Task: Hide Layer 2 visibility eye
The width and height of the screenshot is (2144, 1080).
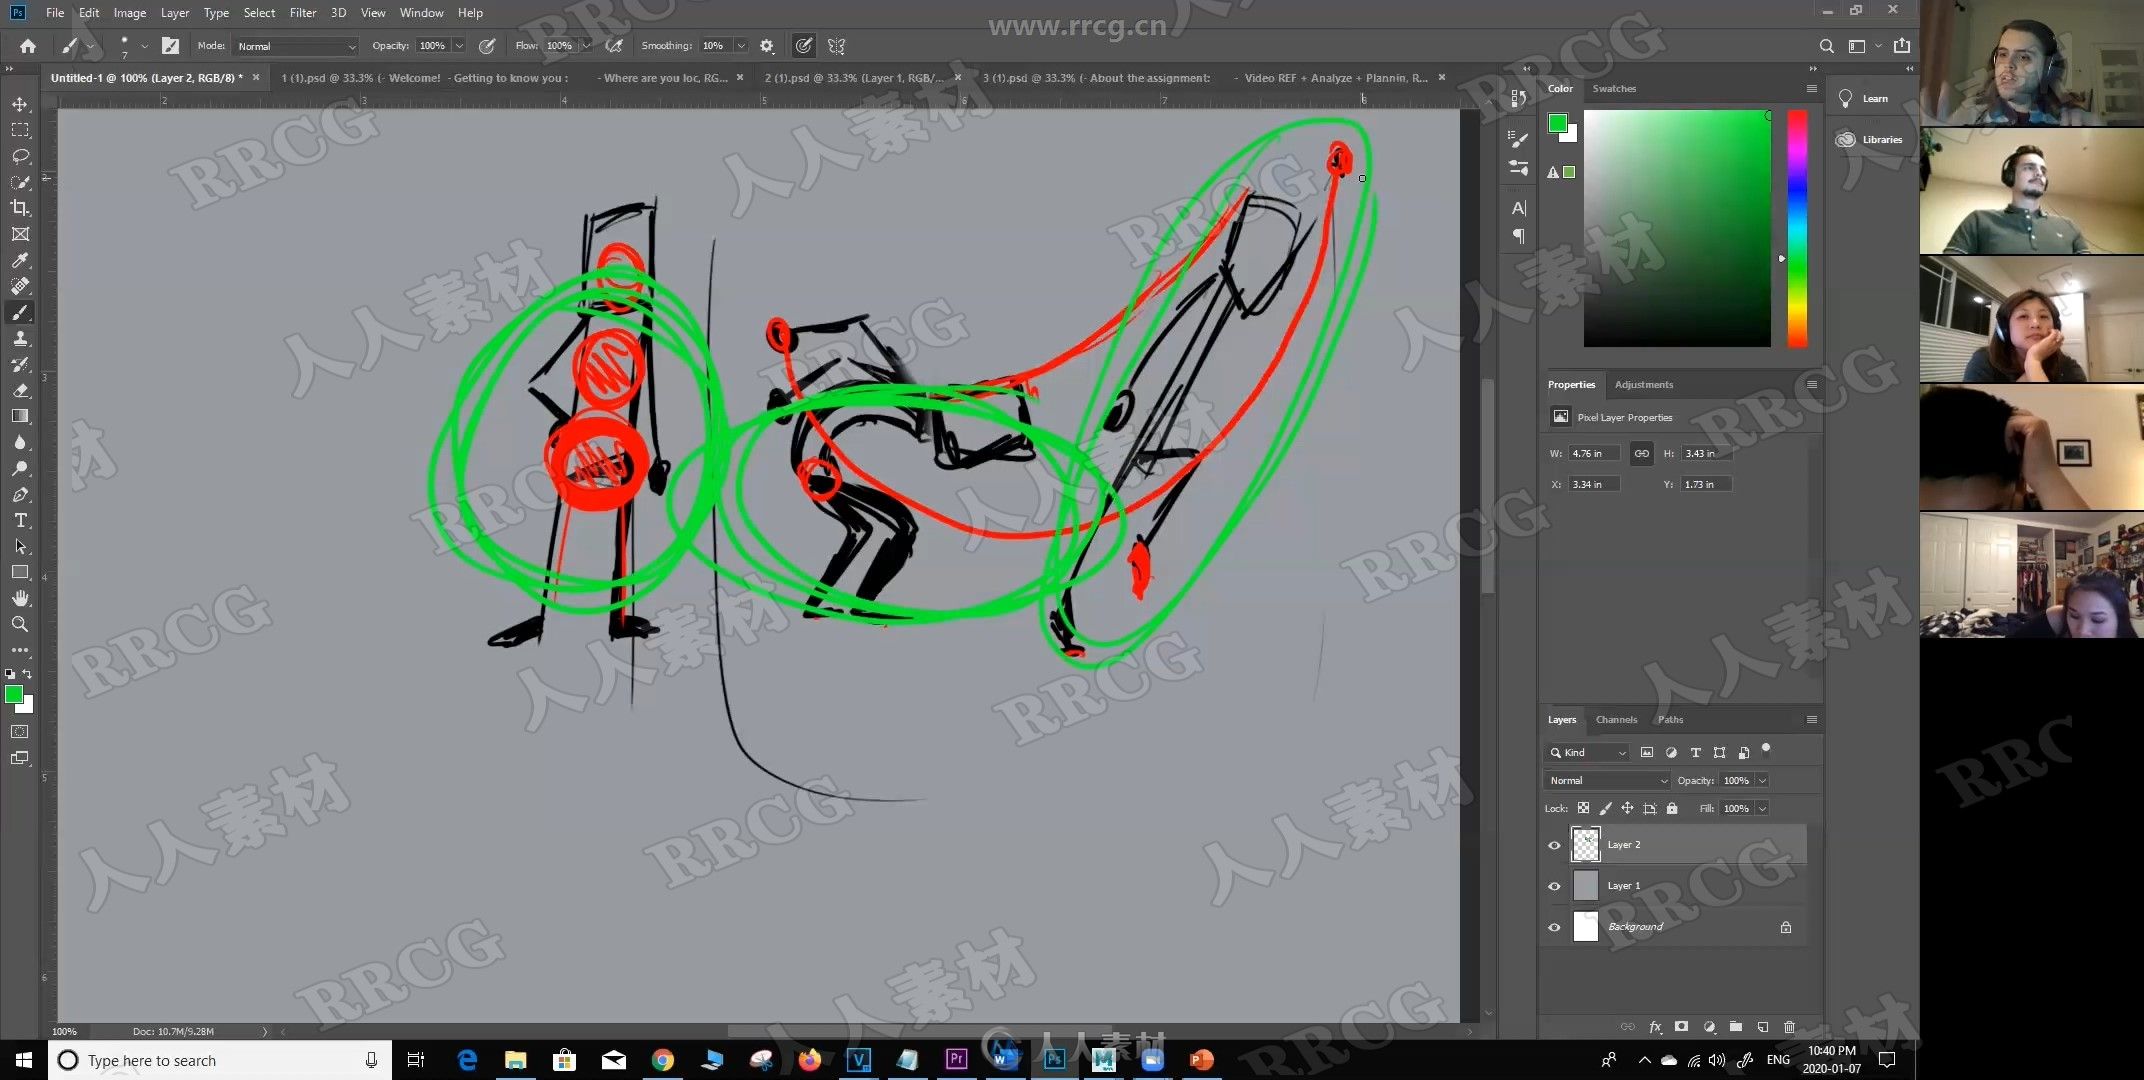Action: pos(1554,845)
